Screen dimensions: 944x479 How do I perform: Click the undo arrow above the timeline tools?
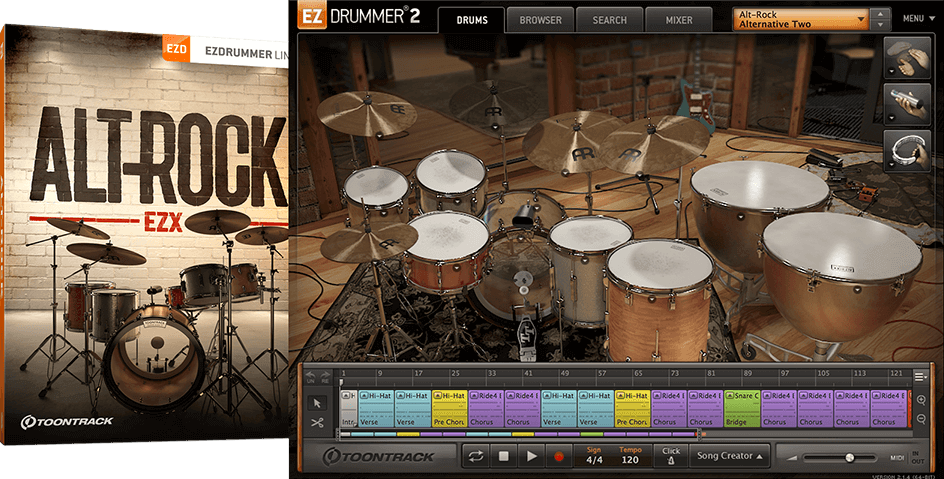tap(311, 377)
